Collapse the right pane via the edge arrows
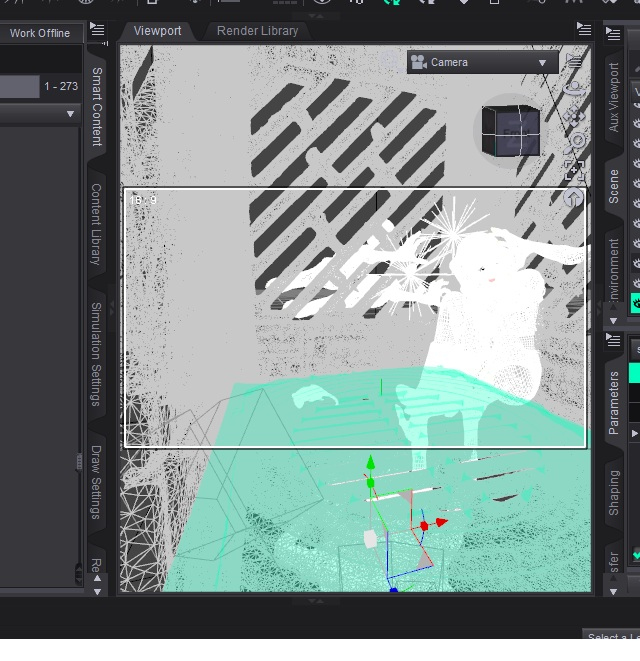 click(x=599, y=307)
